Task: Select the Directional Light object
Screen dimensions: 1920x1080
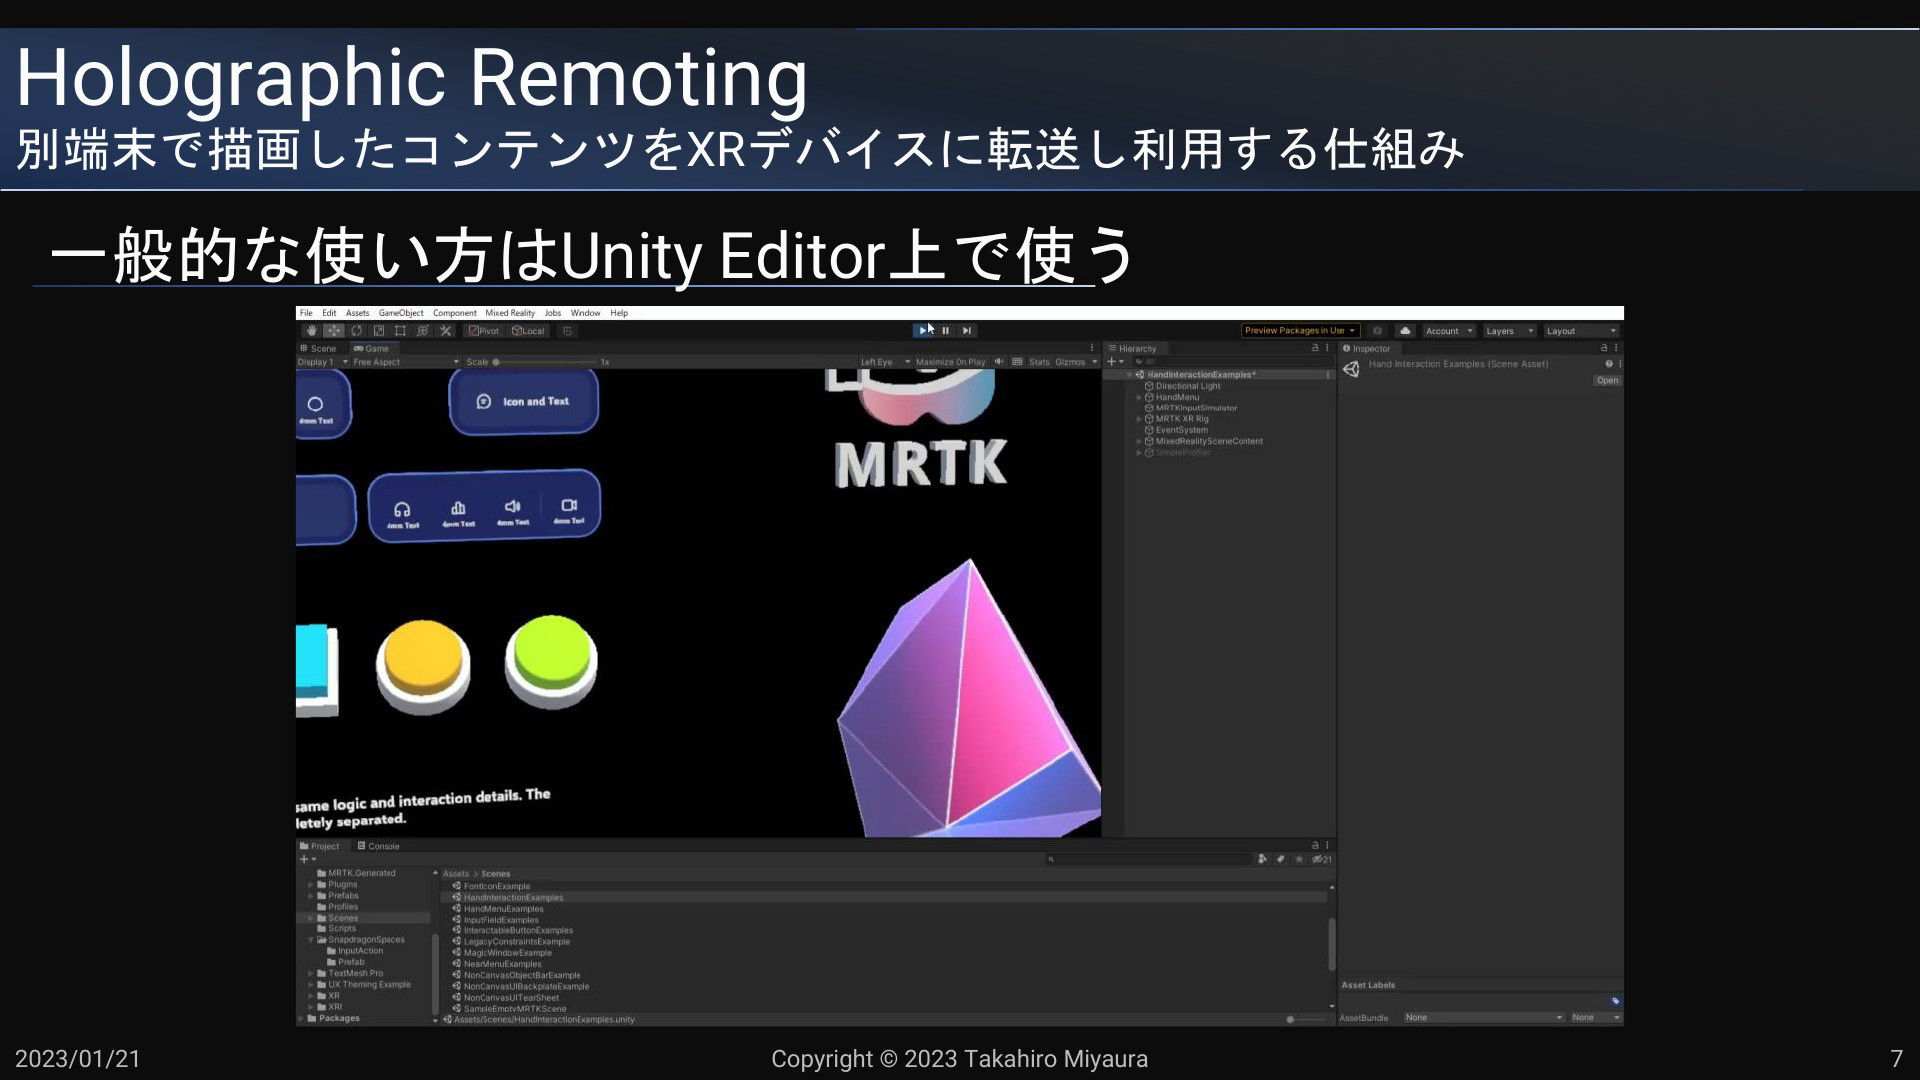Action: pos(1188,386)
